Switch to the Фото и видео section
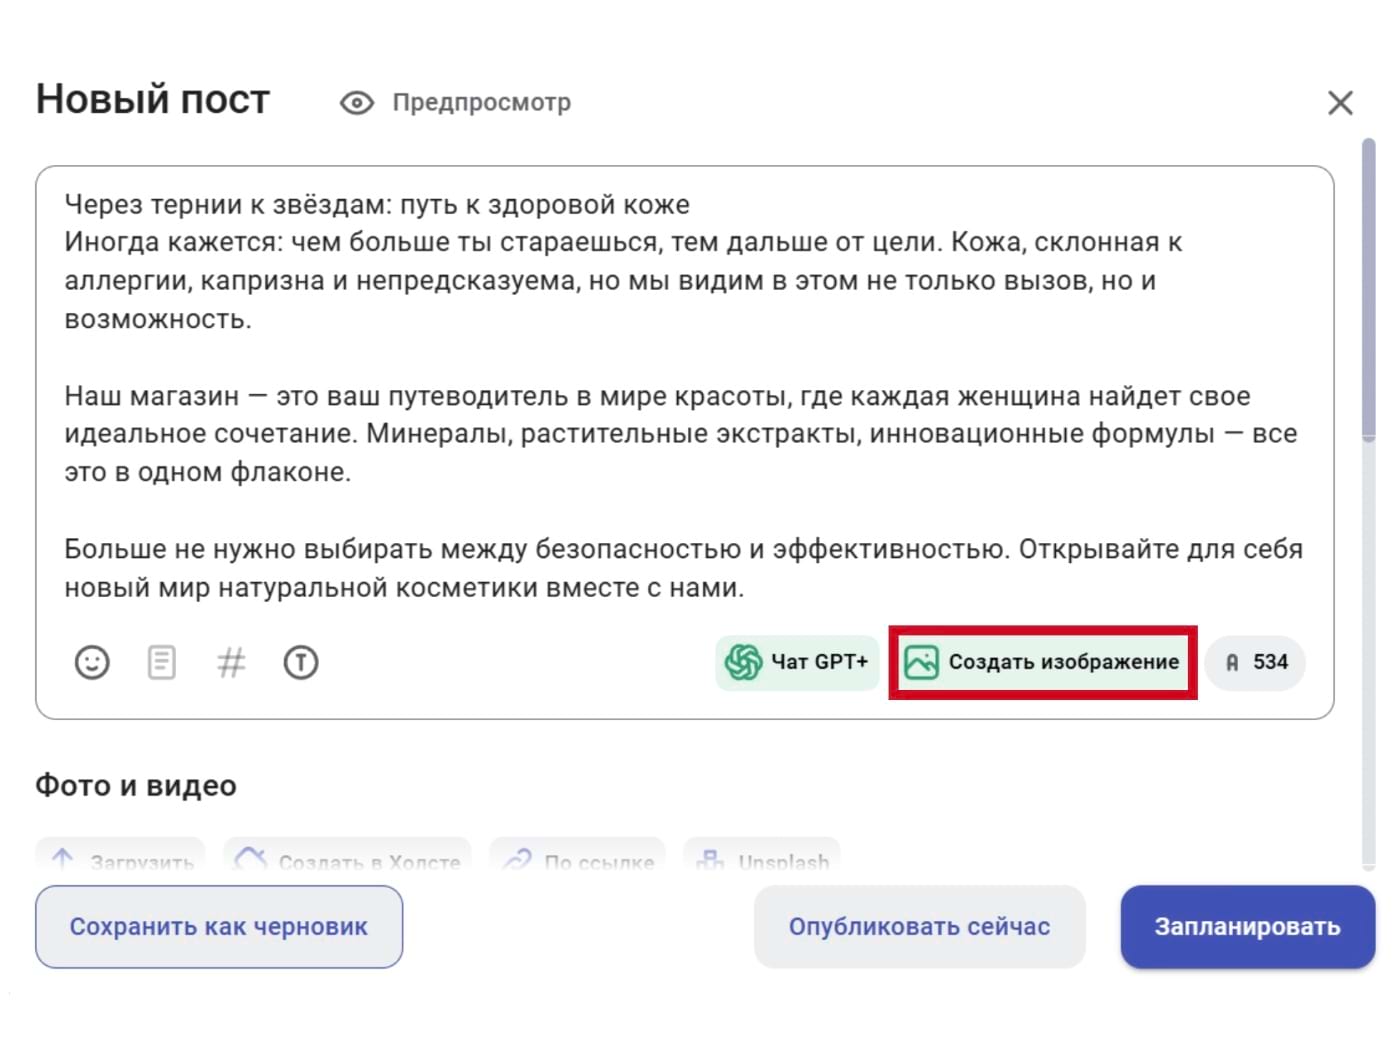 [x=135, y=786]
